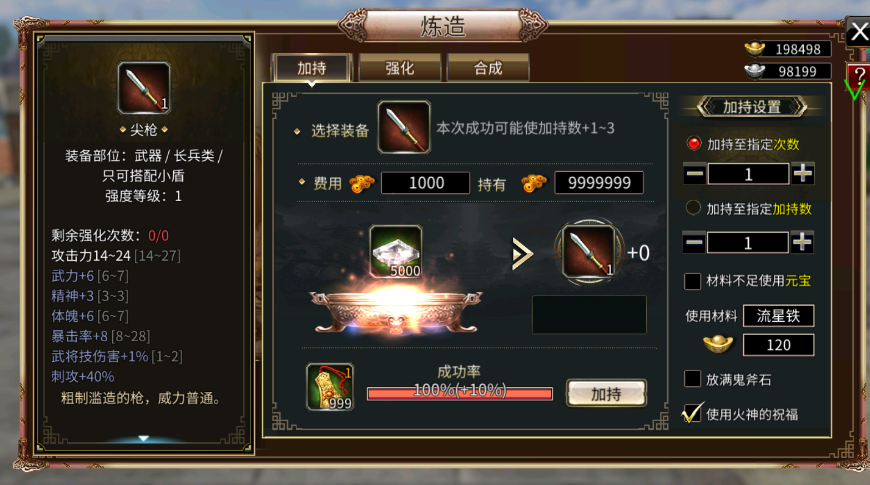This screenshot has width=870, height=485.
Task: Click the result spear icon with +0
Action: [589, 251]
